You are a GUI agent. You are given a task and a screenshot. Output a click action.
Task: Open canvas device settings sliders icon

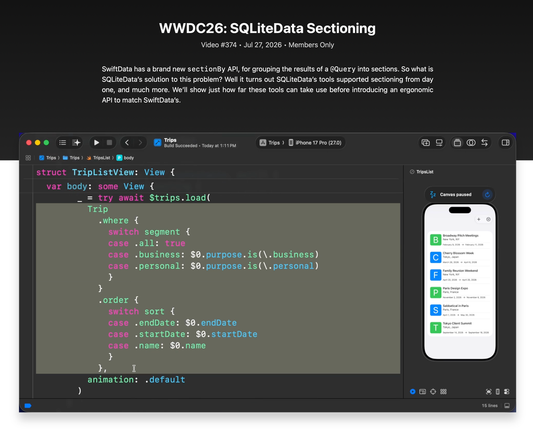[x=506, y=392]
